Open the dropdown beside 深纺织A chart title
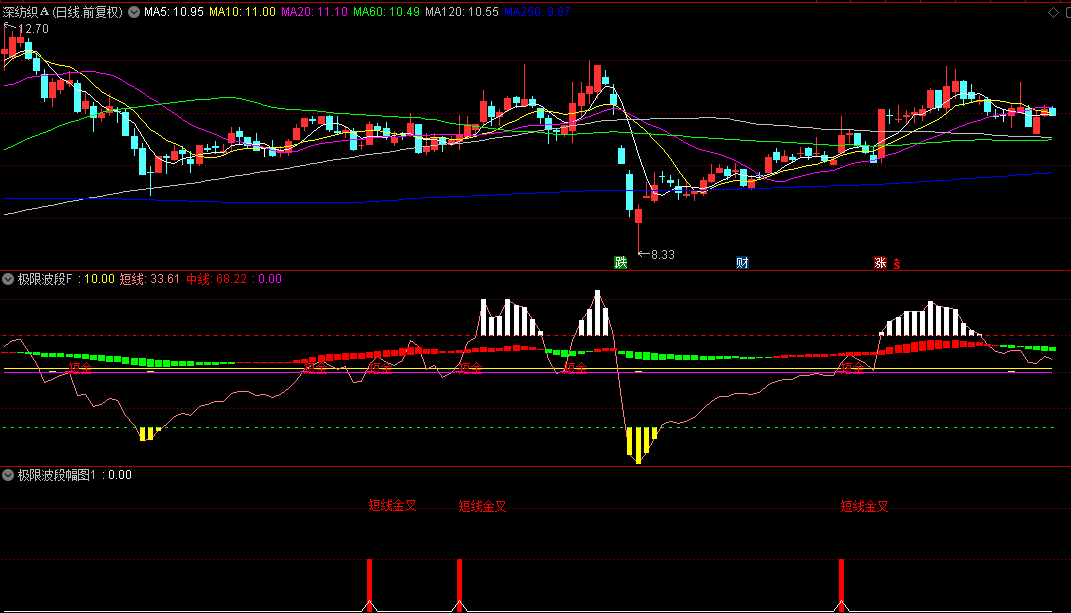1071x613 pixels. [x=134, y=12]
